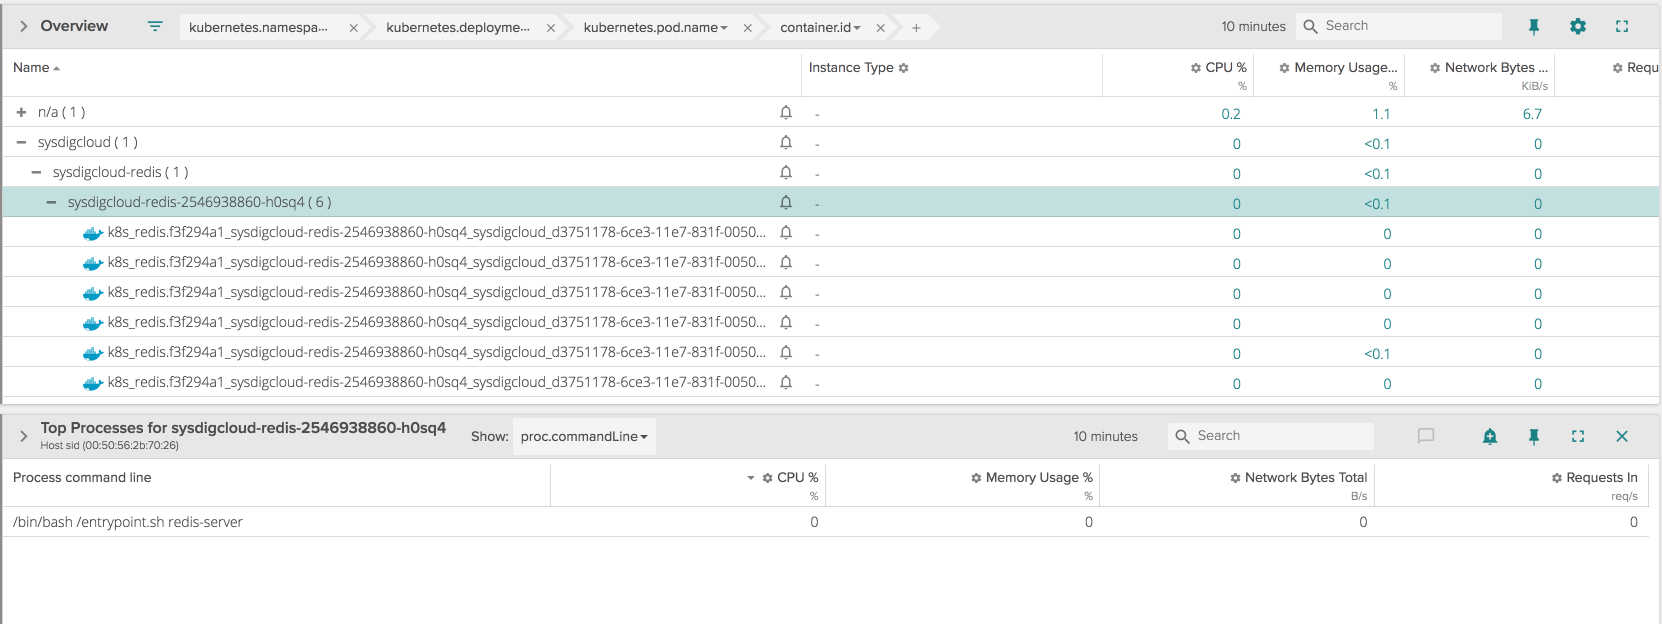1662x624 pixels.
Task: Click the 6.7 network bytes value
Action: [x=1532, y=114]
